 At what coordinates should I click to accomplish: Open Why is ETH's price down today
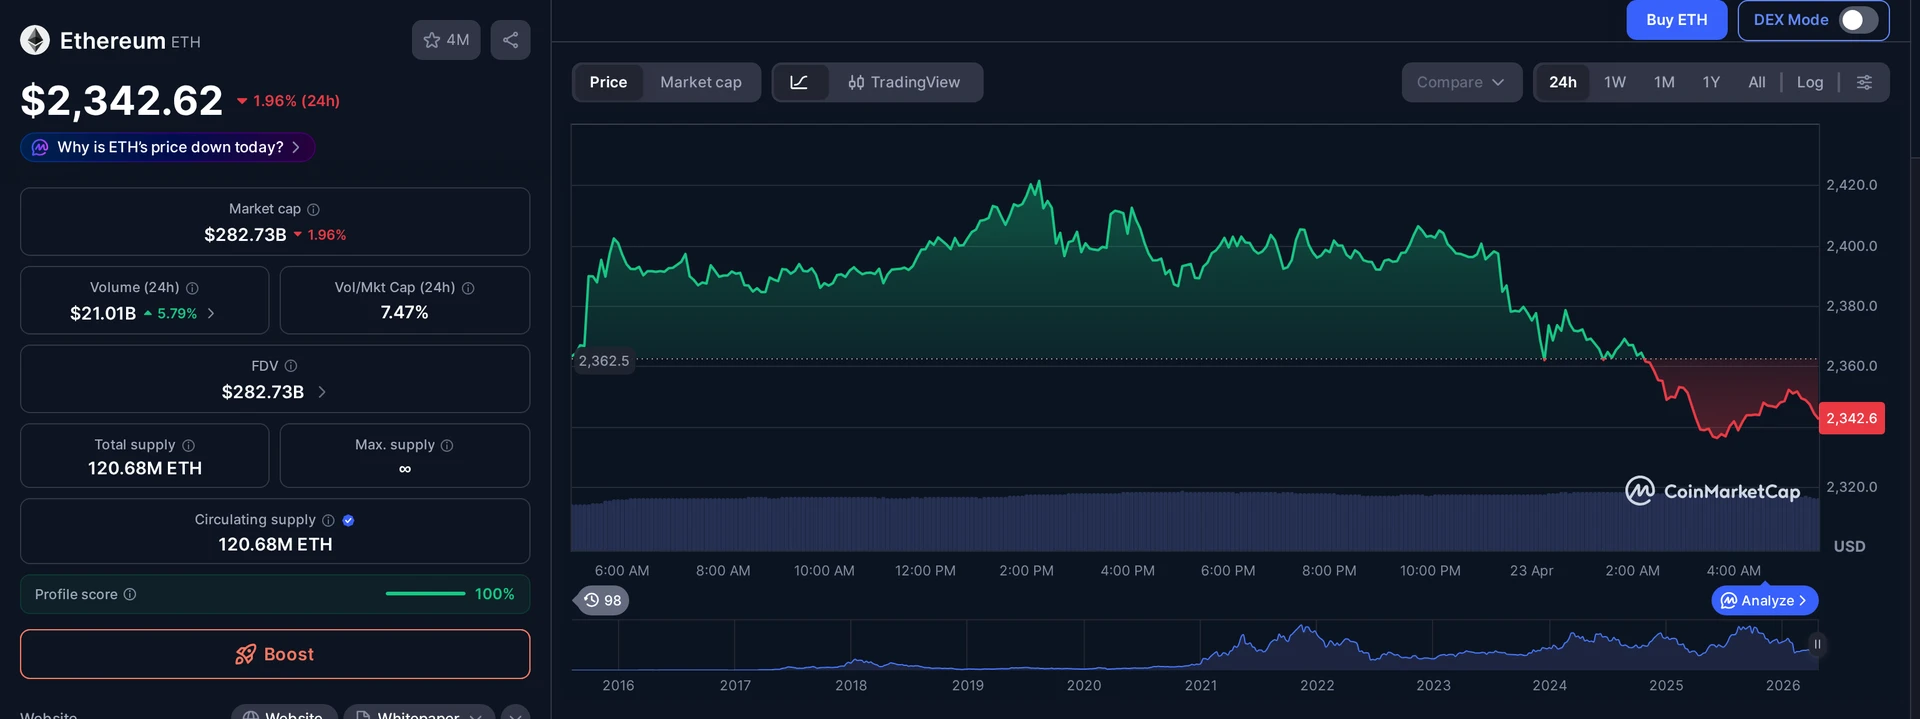pyautogui.click(x=168, y=147)
